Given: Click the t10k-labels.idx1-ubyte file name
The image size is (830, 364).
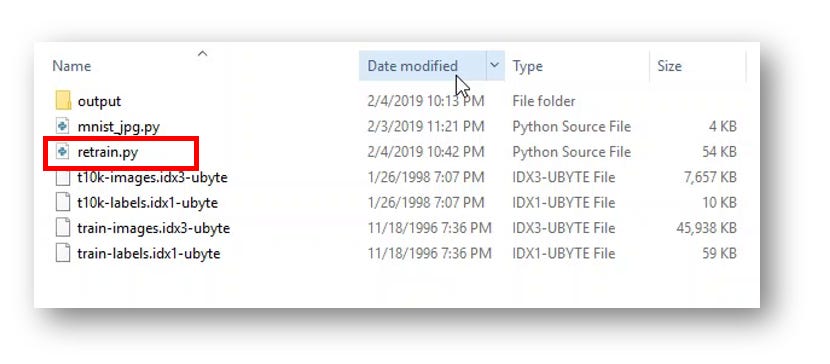Looking at the screenshot, I should pos(148,203).
